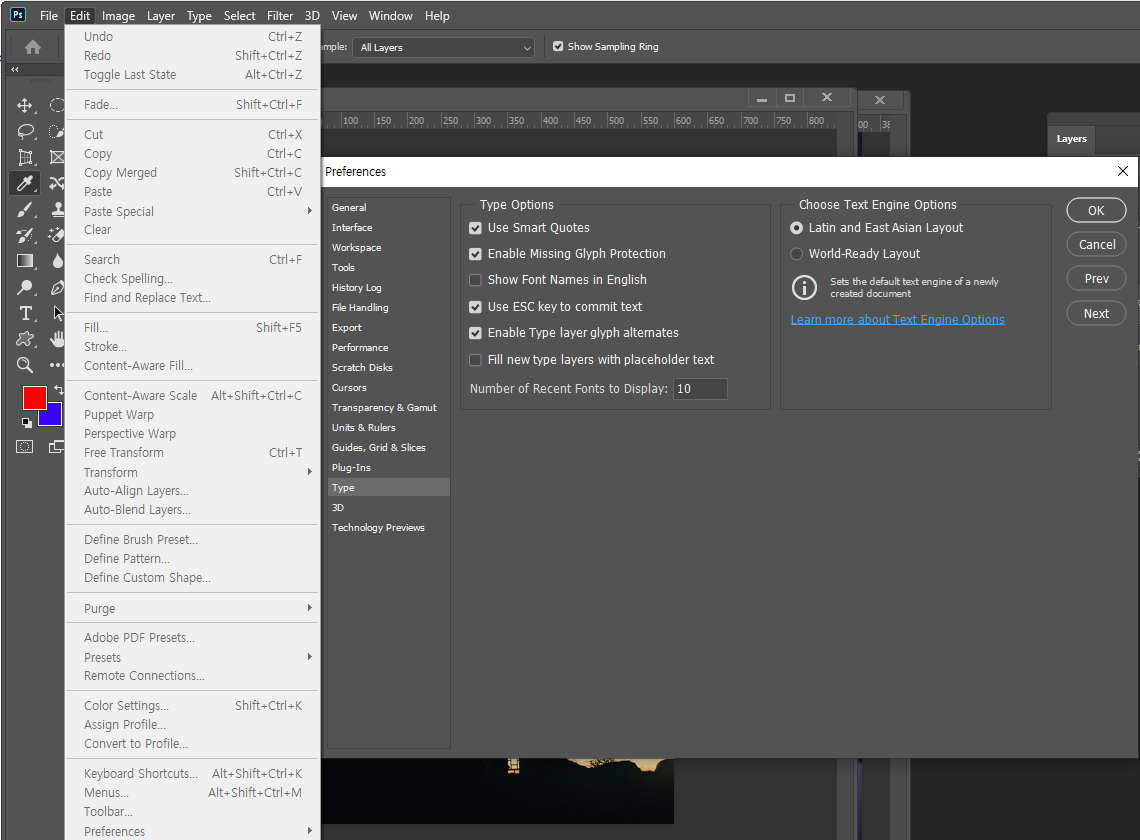Expand the Preferences submenu in Edit menu
Viewport: 1140px width, 840px height.
tap(193, 831)
